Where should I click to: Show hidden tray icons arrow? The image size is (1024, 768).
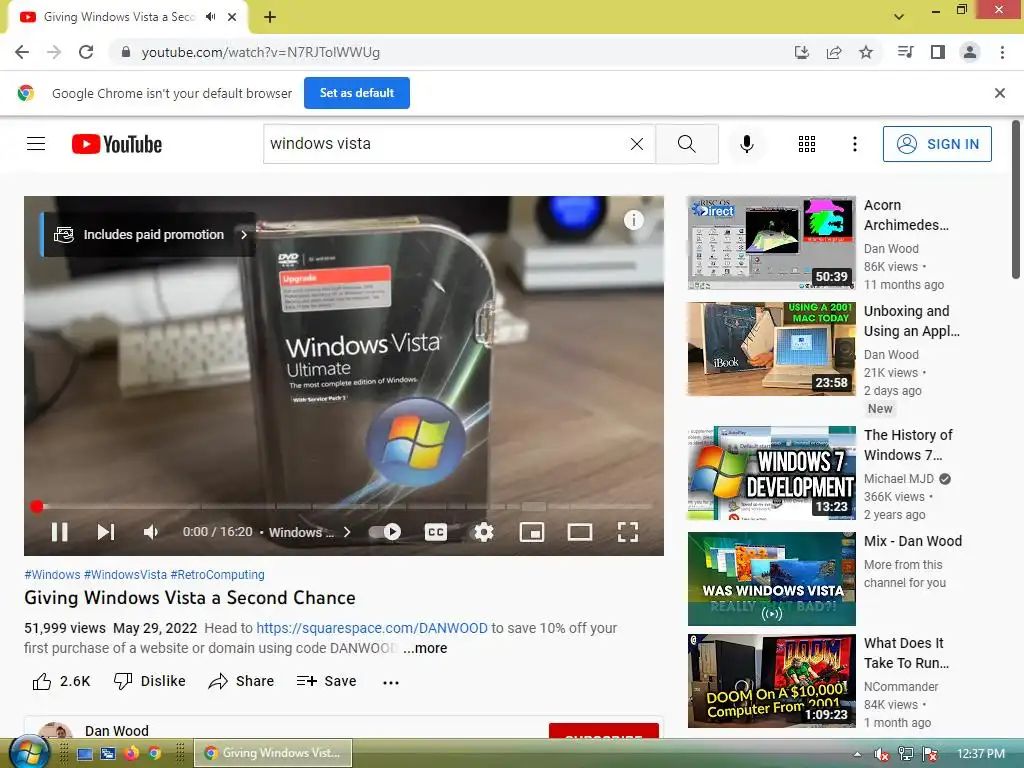857,754
